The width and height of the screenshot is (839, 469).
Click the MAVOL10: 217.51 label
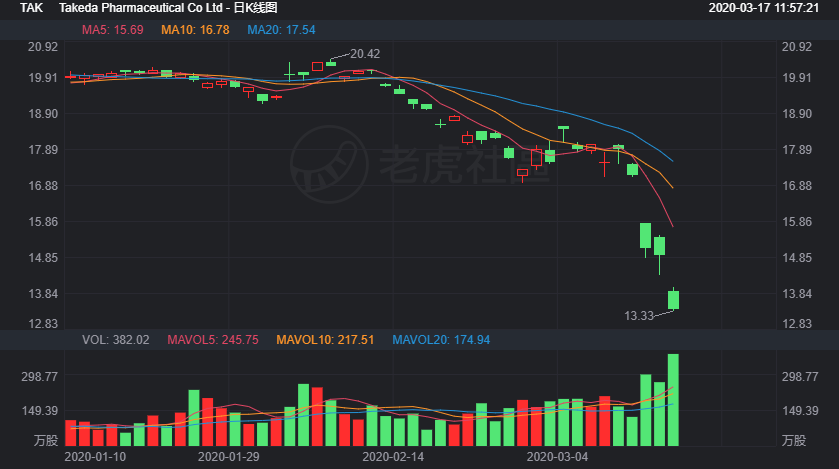point(325,340)
